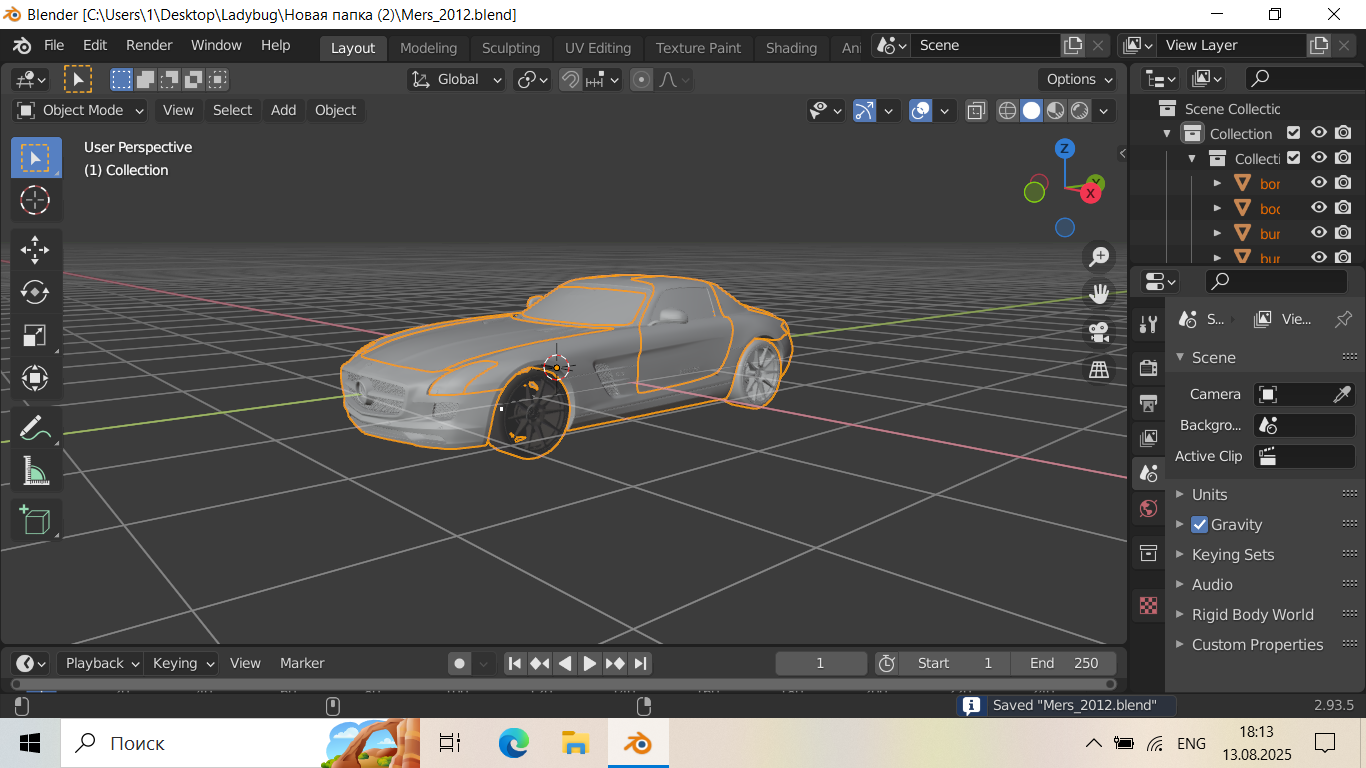The image size is (1366, 768).
Task: Activate the Annotate pencil tool
Action: tap(35, 427)
